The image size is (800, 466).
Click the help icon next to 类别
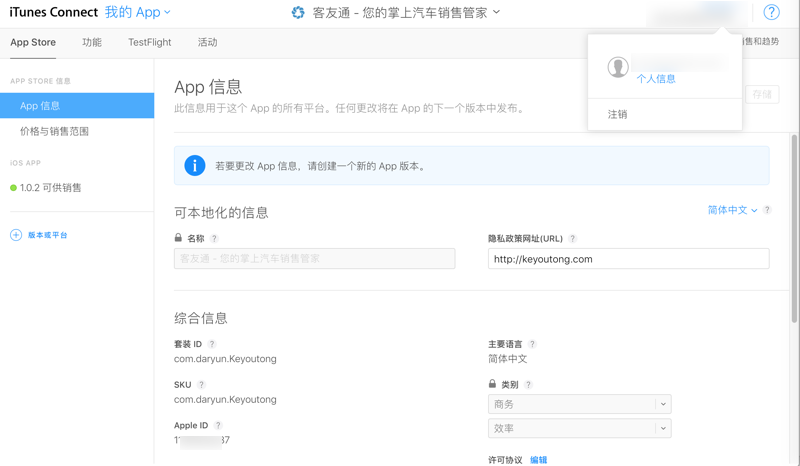pos(528,384)
